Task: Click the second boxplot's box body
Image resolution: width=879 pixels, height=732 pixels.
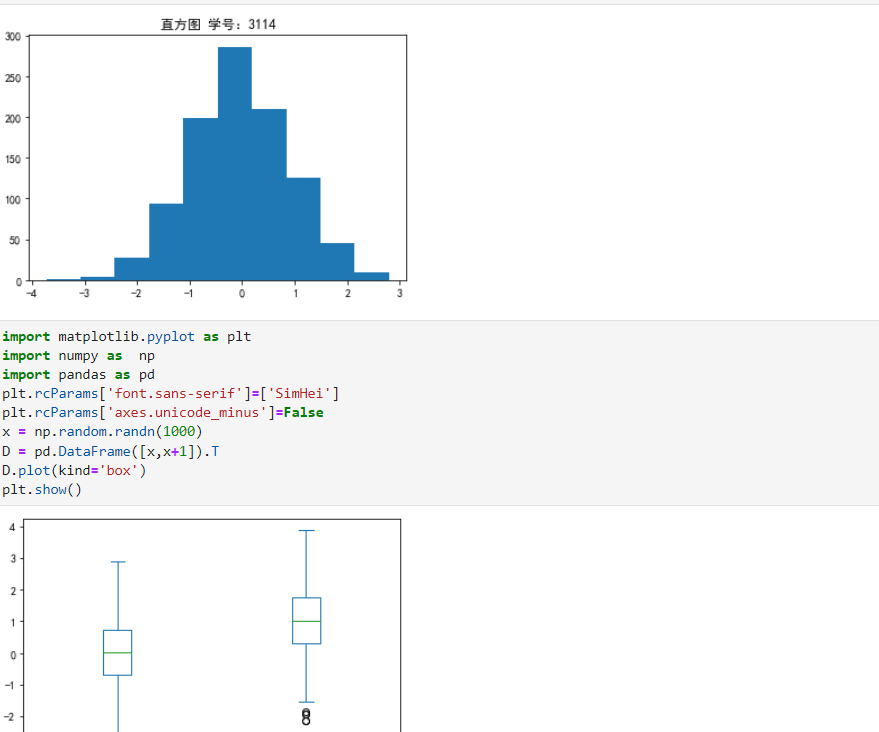Action: (x=307, y=620)
